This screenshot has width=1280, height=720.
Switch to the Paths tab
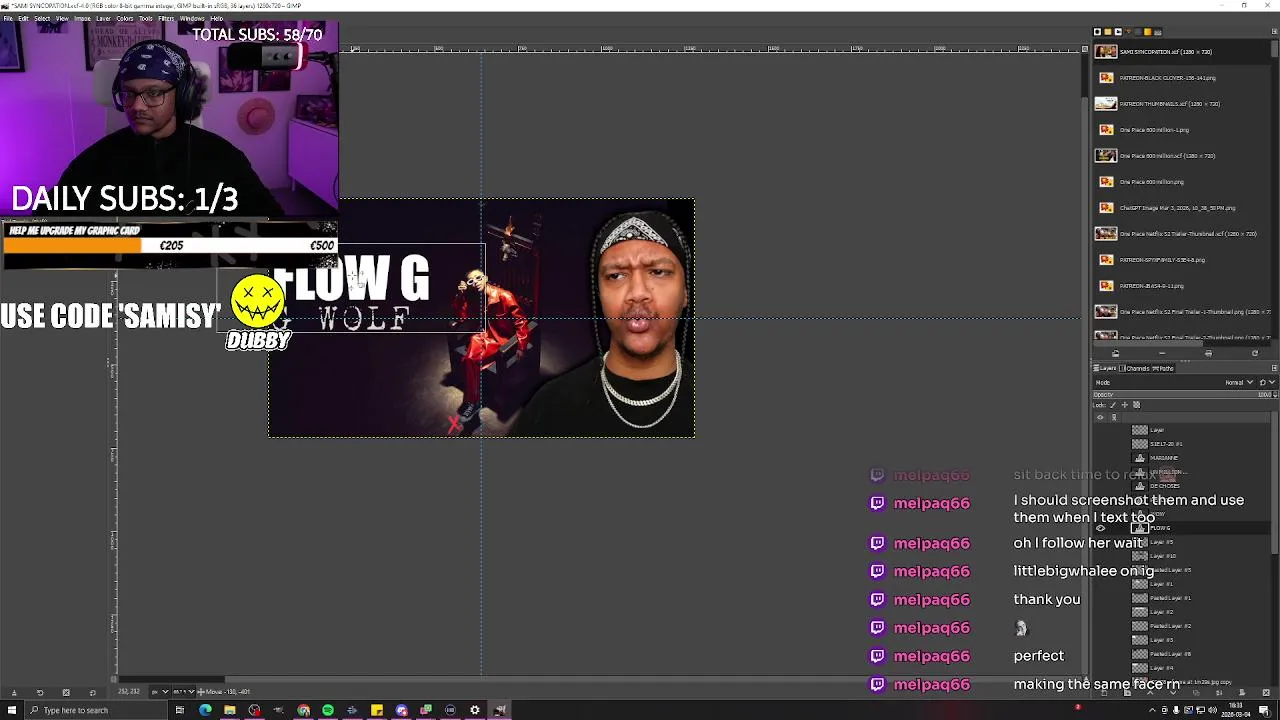[x=1163, y=368]
